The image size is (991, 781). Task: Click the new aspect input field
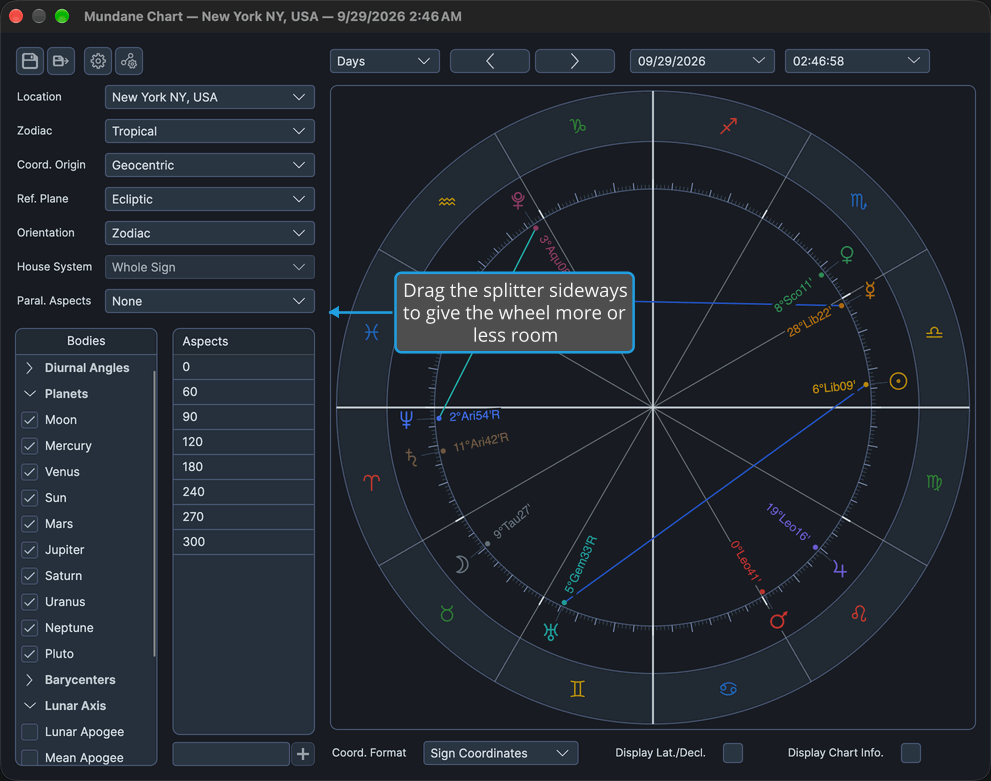tap(231, 754)
